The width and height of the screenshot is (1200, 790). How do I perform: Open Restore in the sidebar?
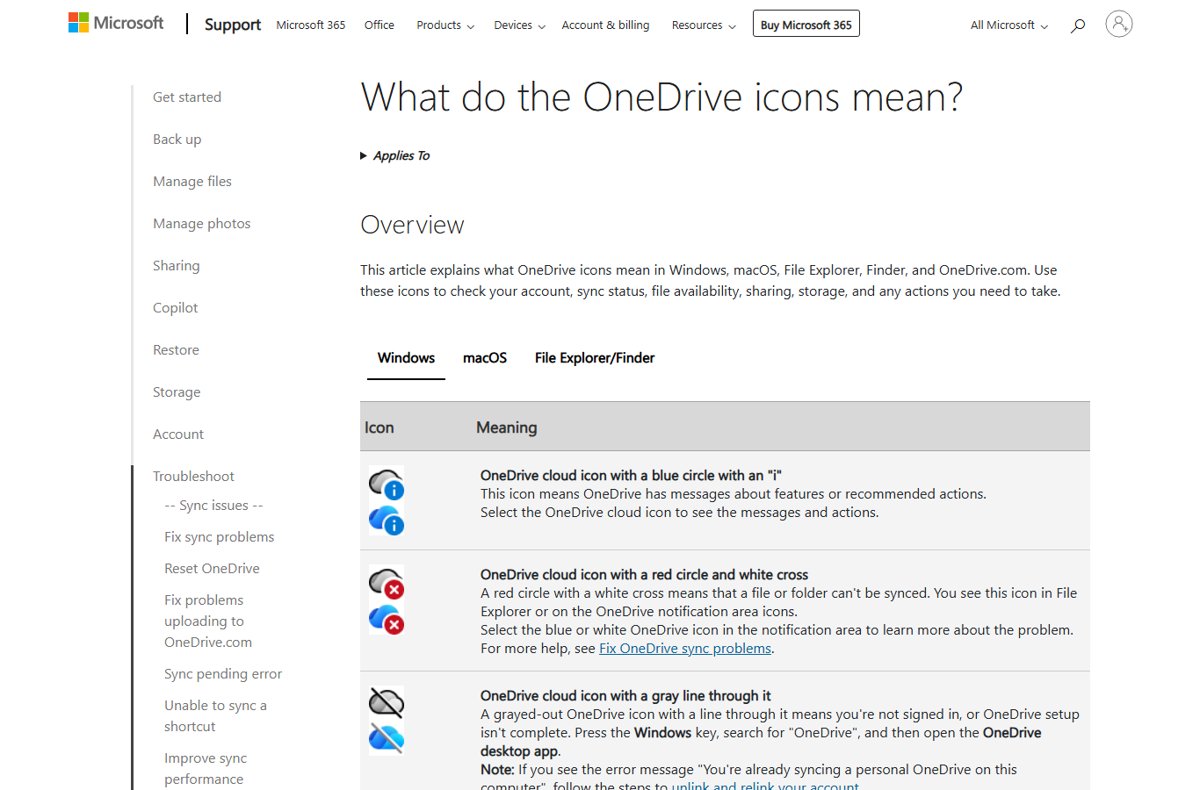(176, 350)
